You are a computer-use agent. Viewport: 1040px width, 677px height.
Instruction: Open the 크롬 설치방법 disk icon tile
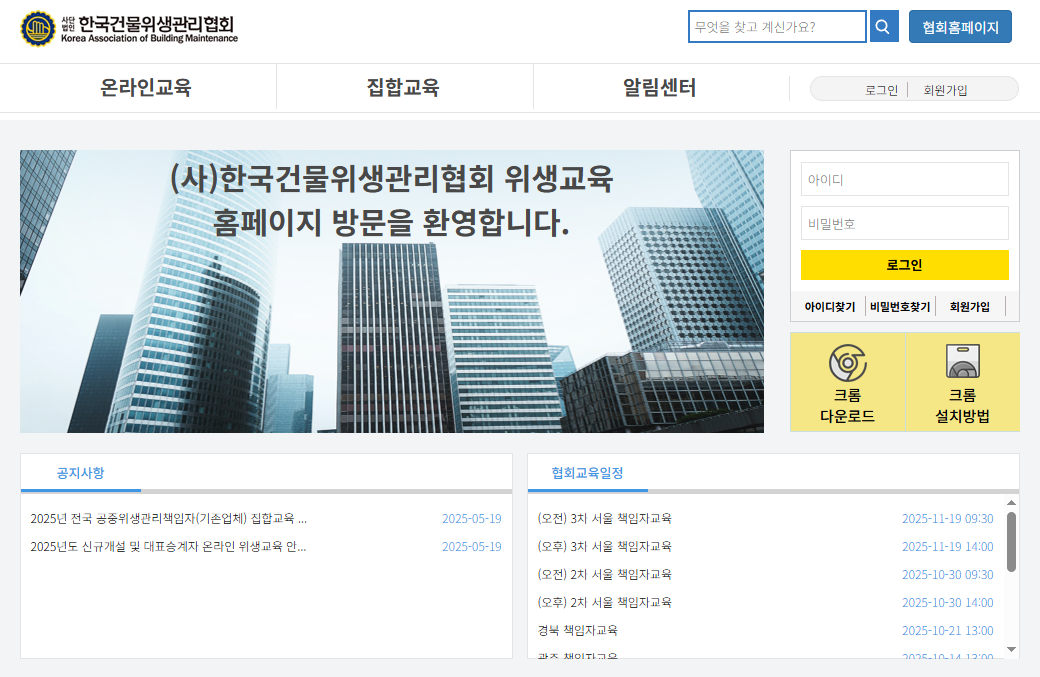point(962,383)
